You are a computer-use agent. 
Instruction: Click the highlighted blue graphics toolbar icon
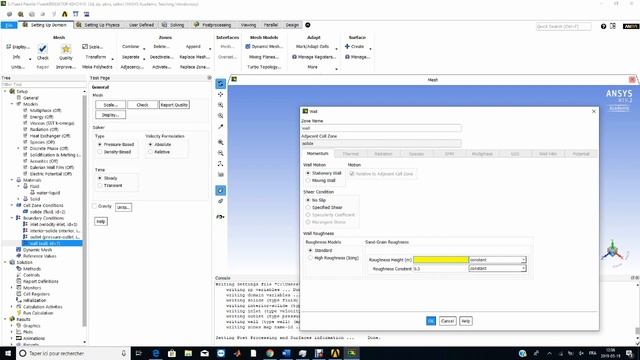(220, 190)
